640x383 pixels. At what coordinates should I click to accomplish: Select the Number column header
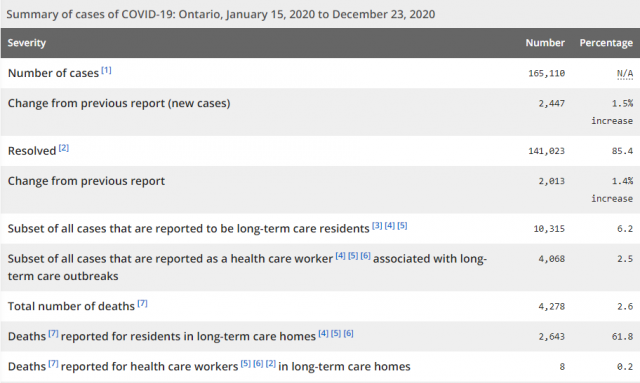(545, 42)
